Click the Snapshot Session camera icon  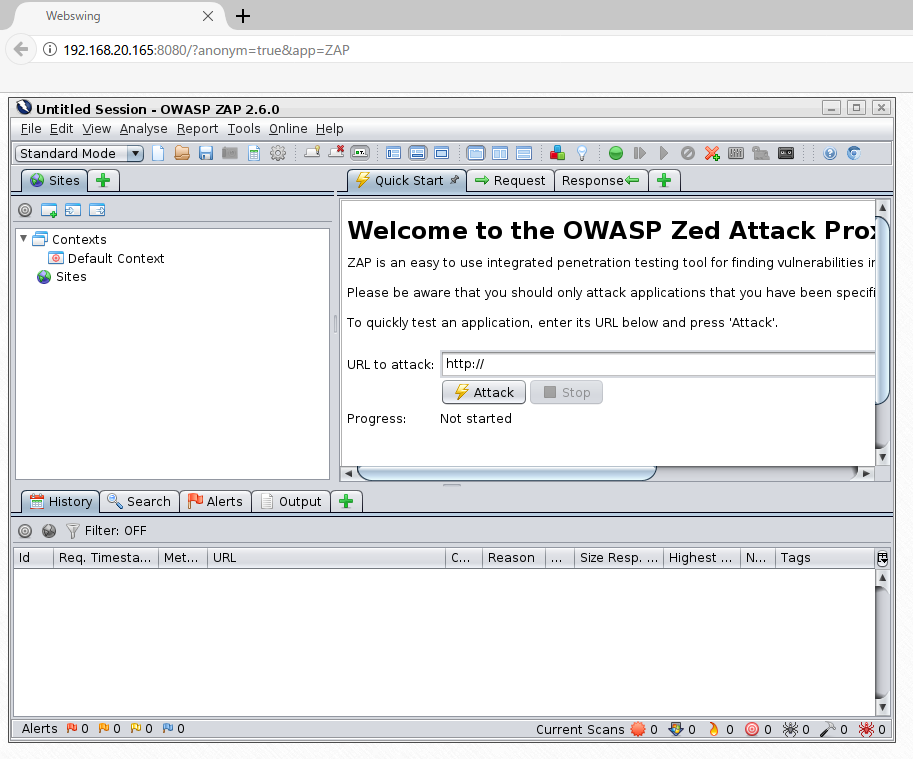(230, 153)
